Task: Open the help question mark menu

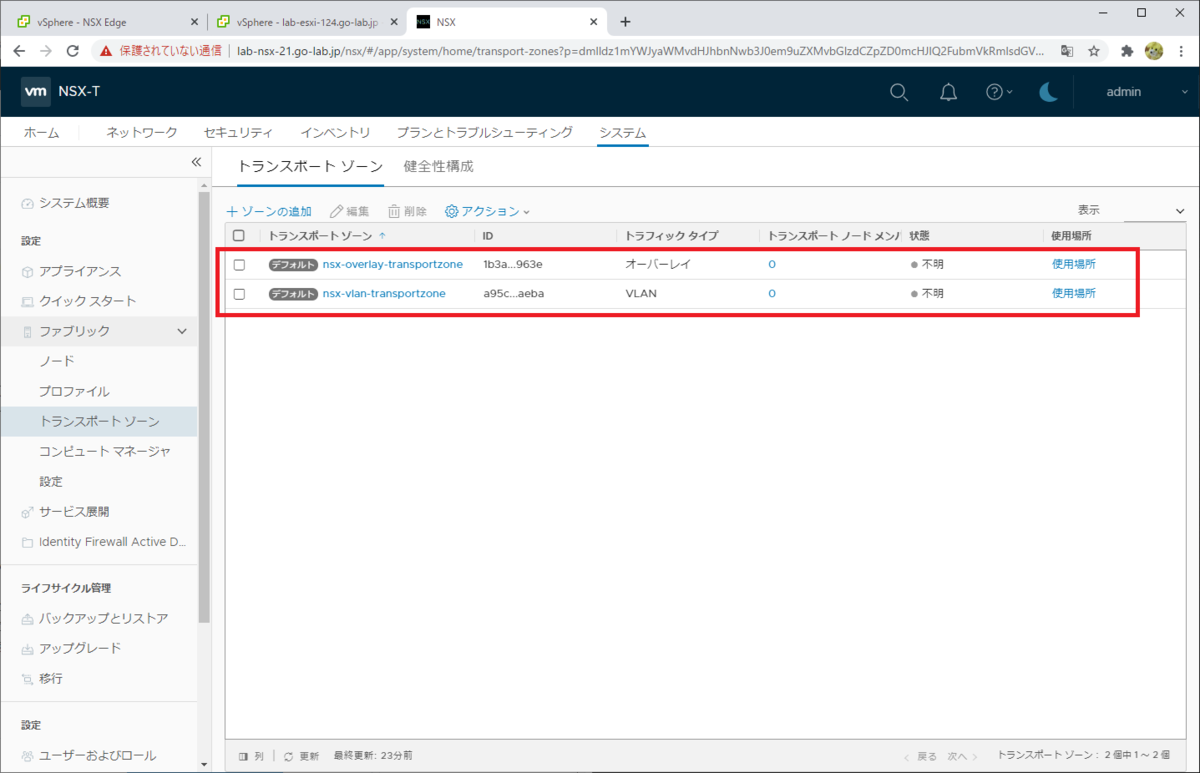Action: pos(998,92)
